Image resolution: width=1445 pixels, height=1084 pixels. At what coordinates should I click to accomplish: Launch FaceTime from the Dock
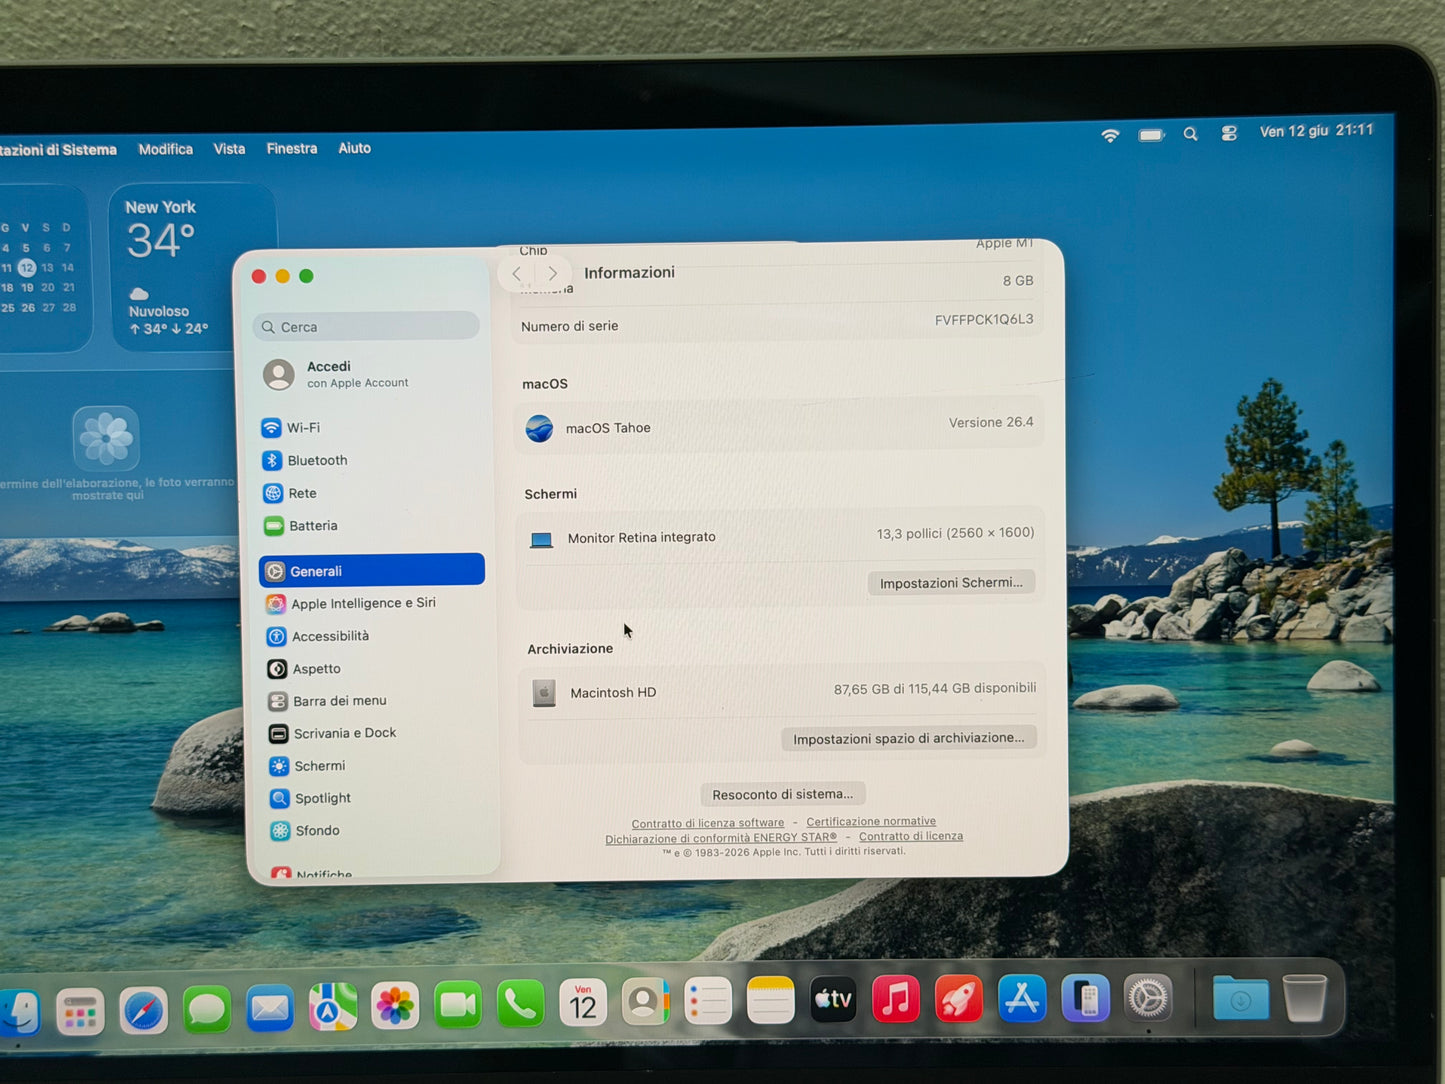tap(458, 1005)
